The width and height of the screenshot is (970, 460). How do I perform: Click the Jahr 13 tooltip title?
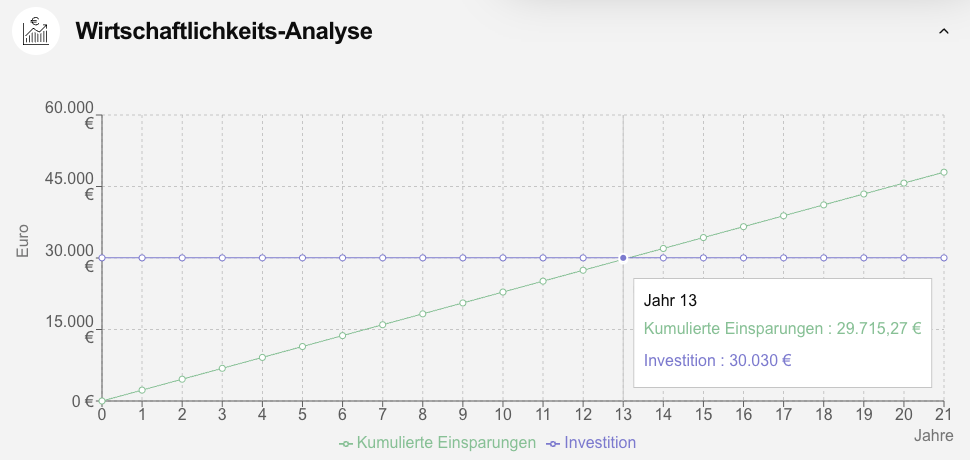(x=670, y=300)
